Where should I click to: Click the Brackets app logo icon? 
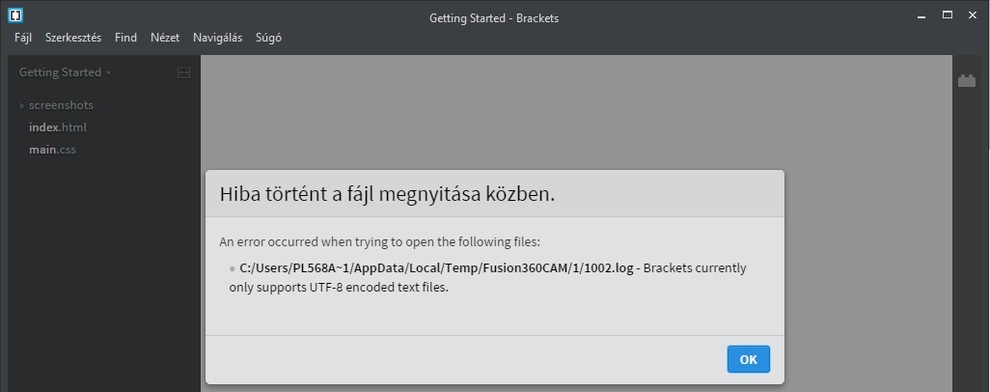point(16,15)
